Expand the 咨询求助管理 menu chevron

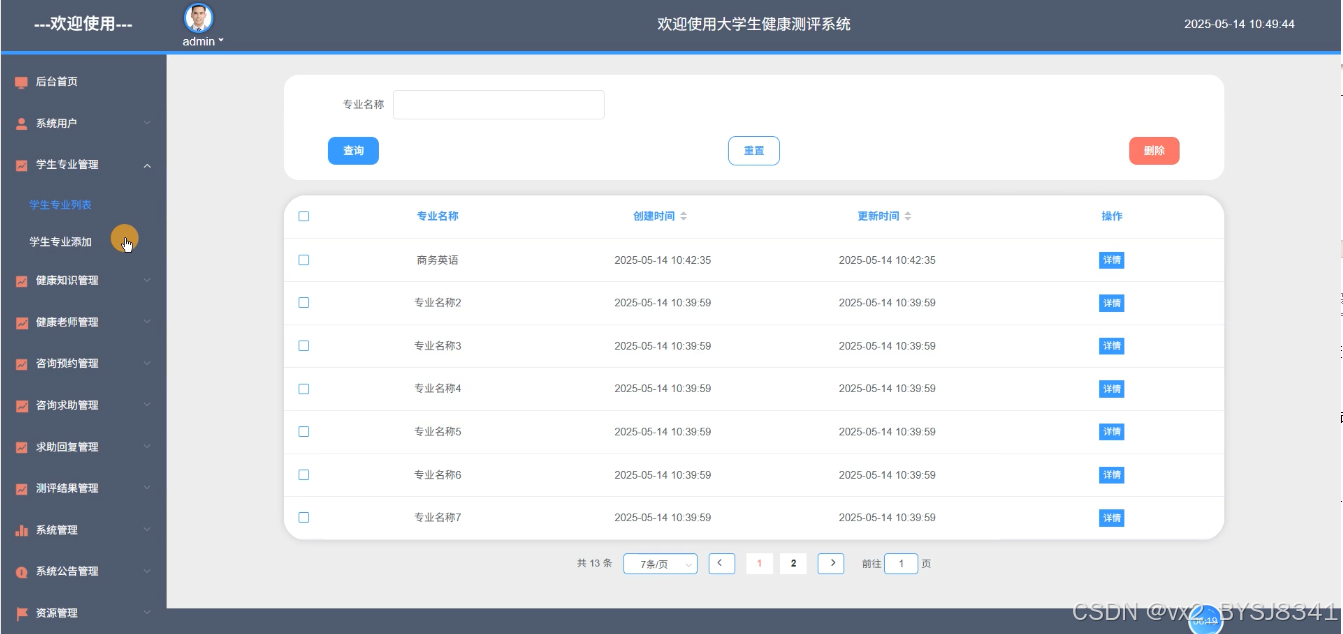point(147,406)
